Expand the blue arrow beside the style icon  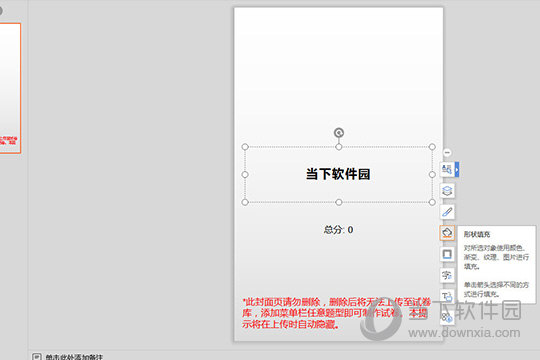click(x=457, y=169)
